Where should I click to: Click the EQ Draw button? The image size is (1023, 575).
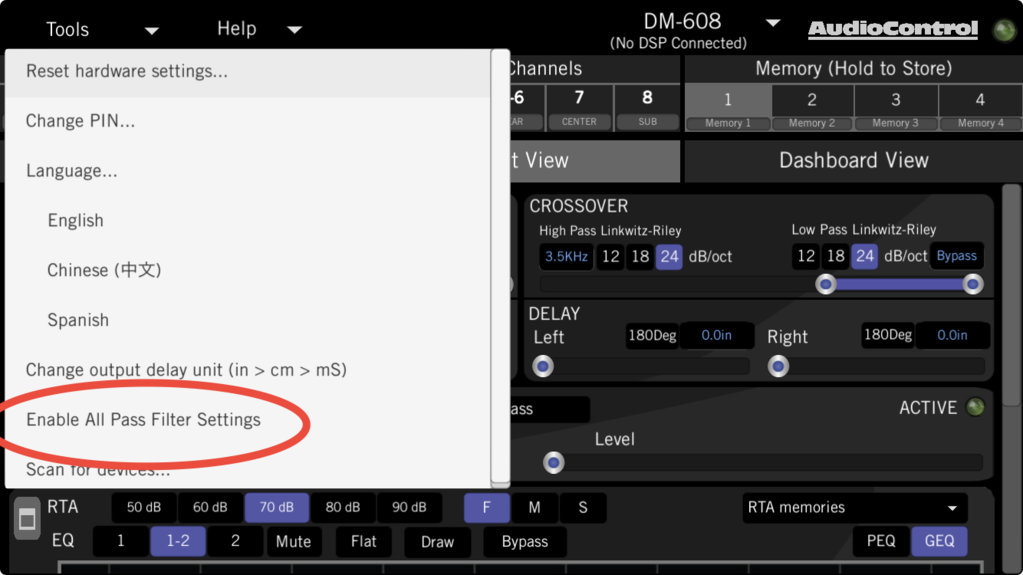coord(437,542)
